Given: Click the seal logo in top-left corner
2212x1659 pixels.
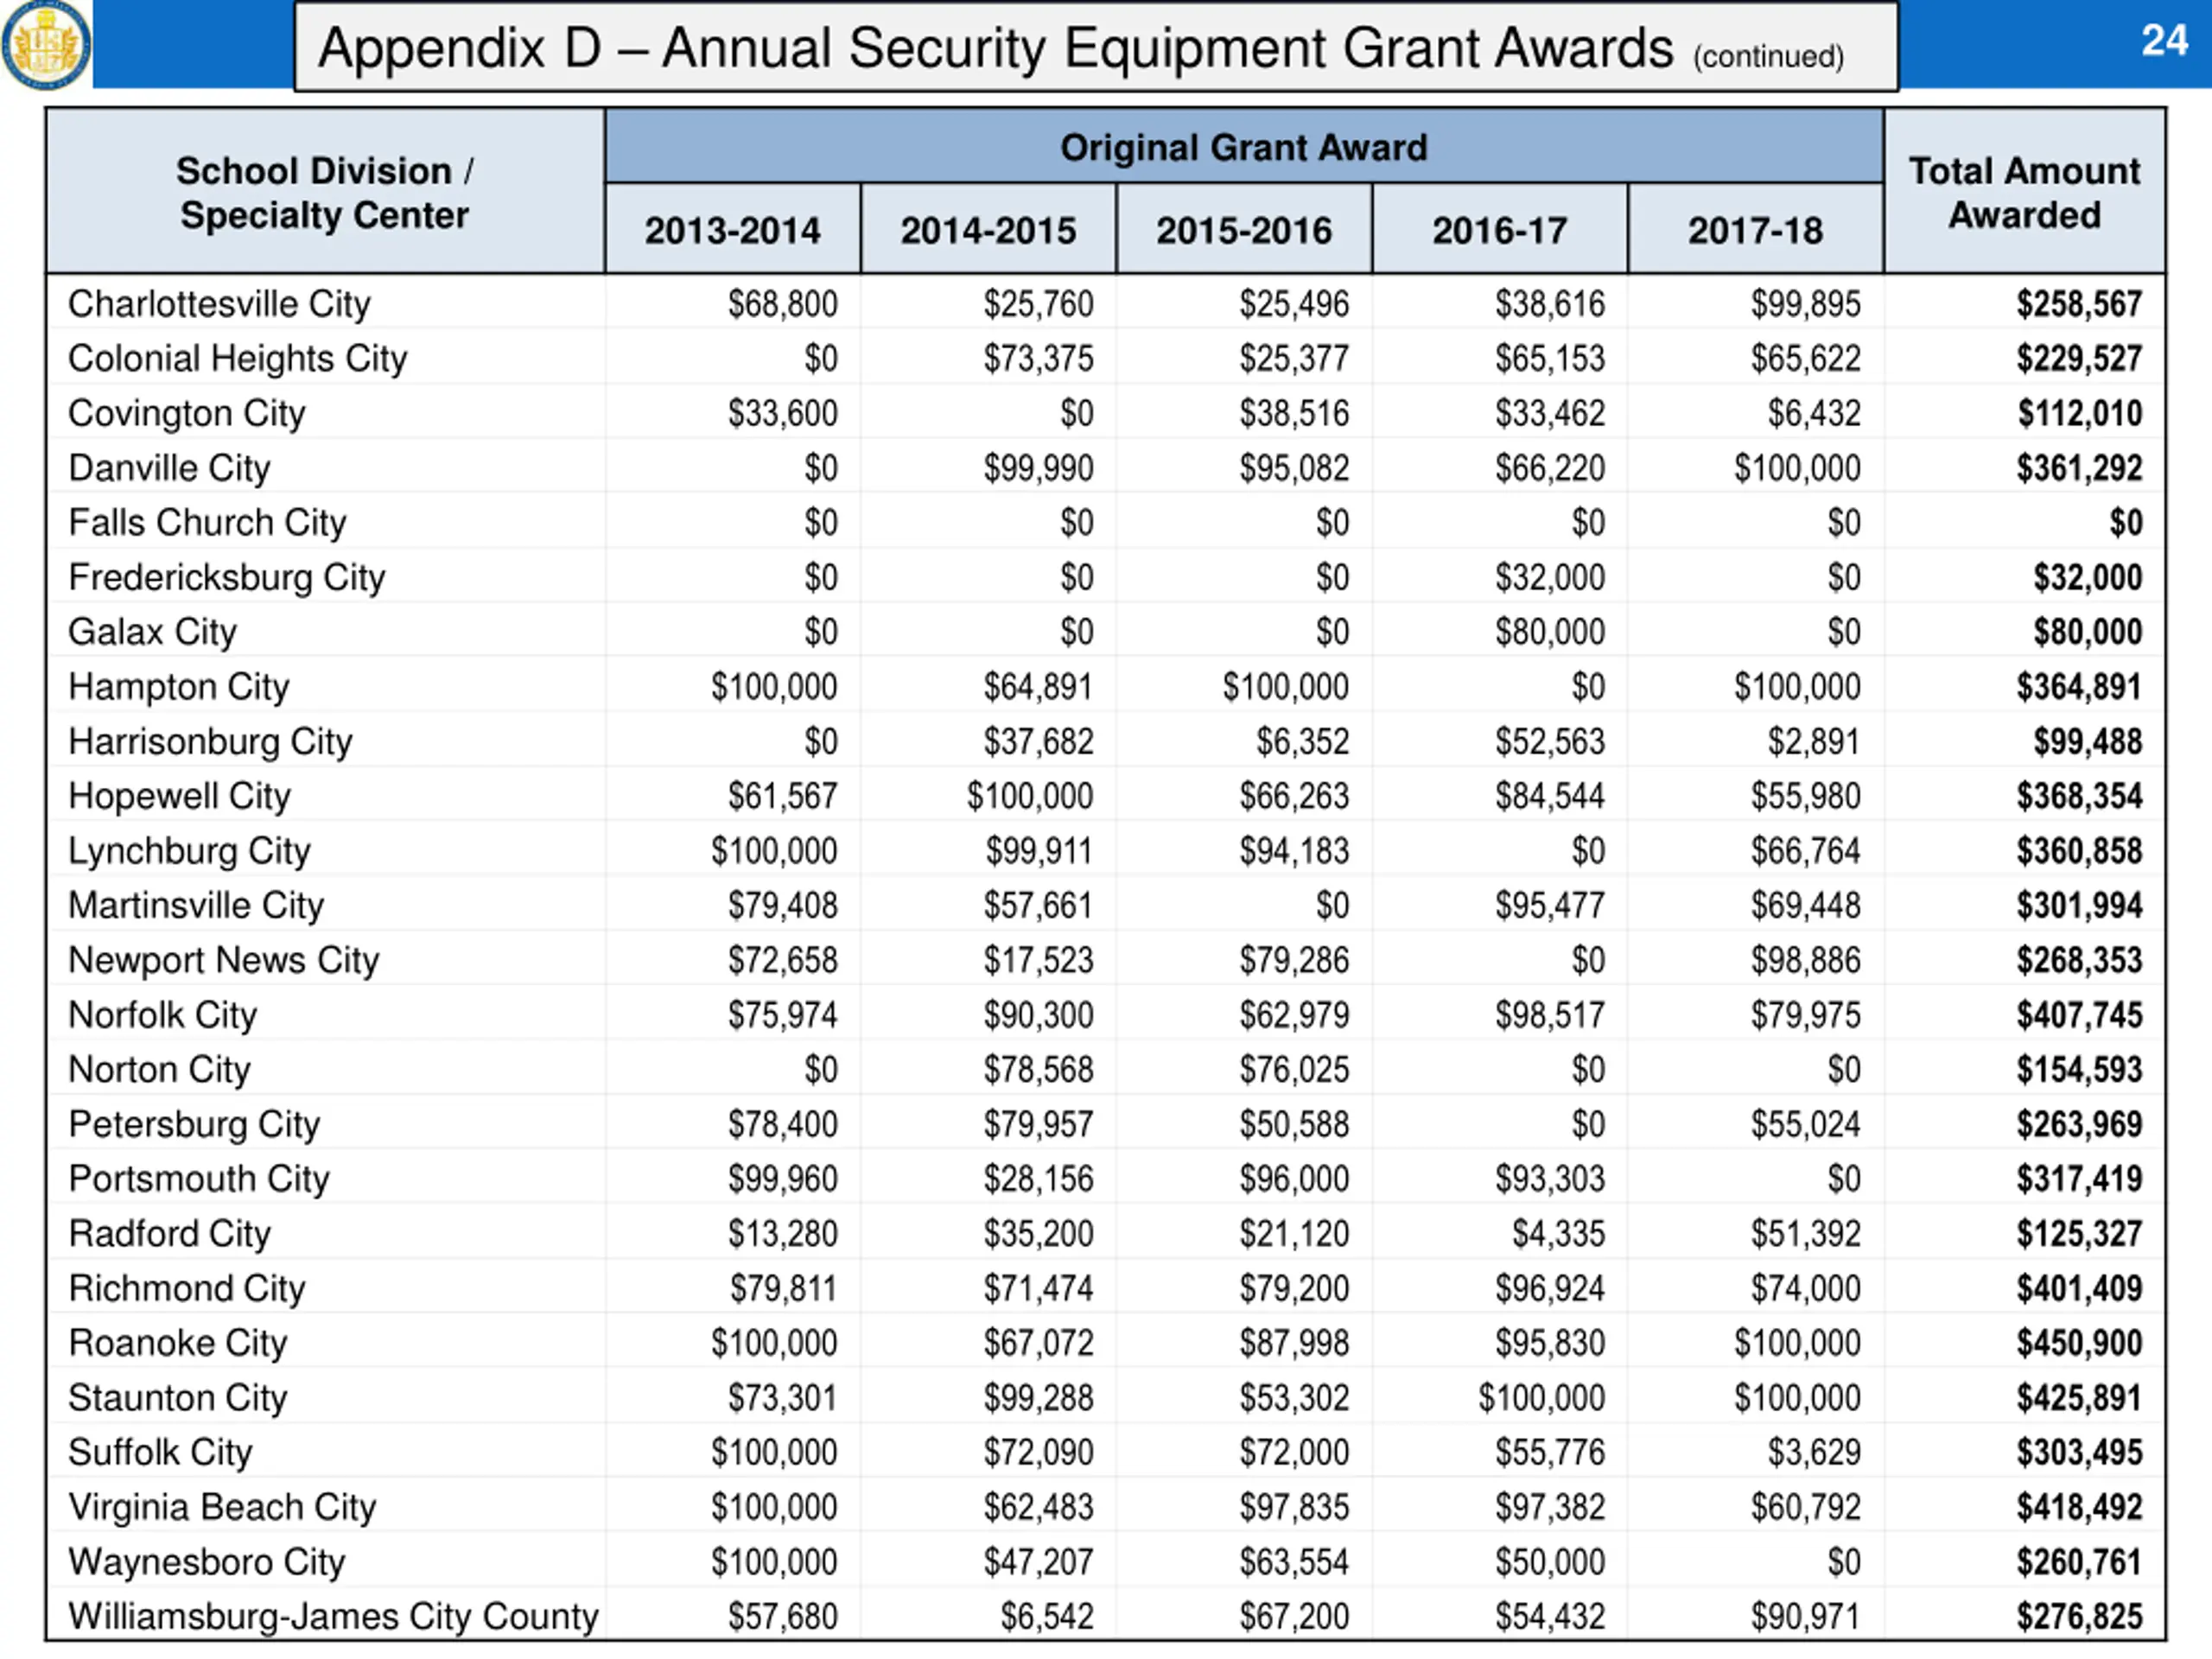Looking at the screenshot, I should pos(46,44).
